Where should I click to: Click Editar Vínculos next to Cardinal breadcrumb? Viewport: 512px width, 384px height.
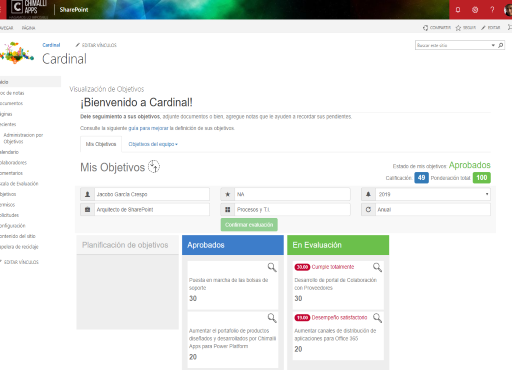[x=96, y=45]
